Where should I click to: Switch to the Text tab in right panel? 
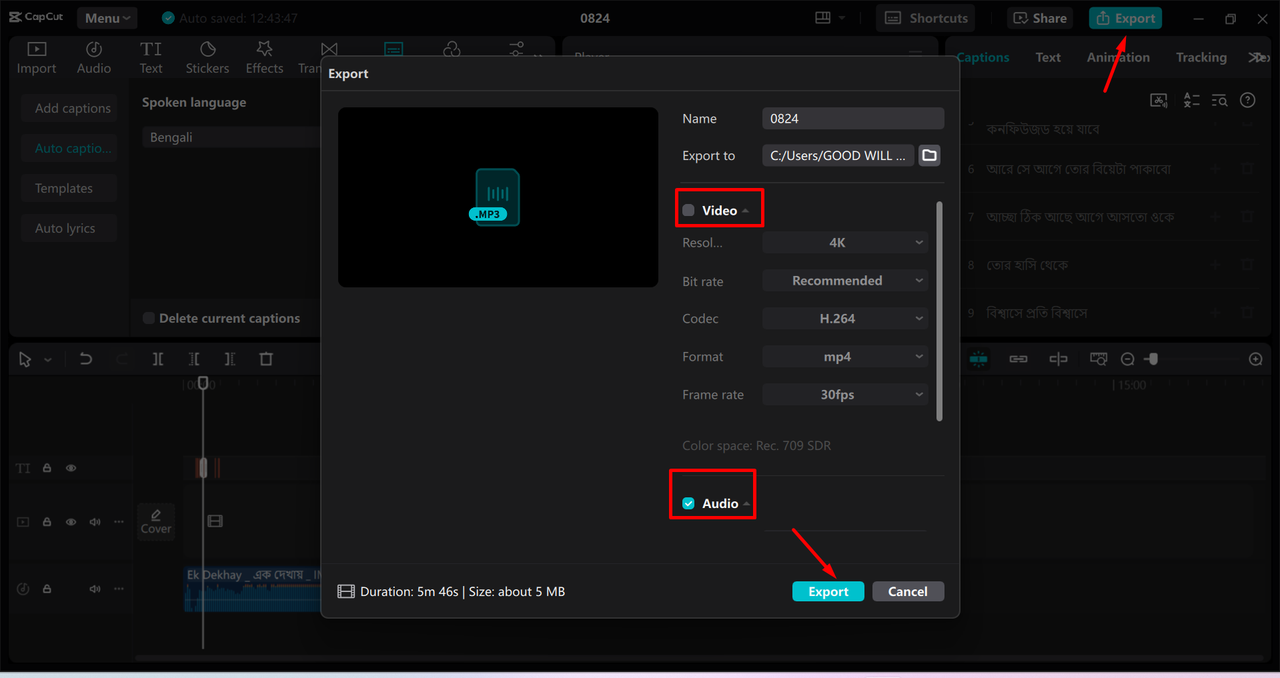click(x=1048, y=57)
